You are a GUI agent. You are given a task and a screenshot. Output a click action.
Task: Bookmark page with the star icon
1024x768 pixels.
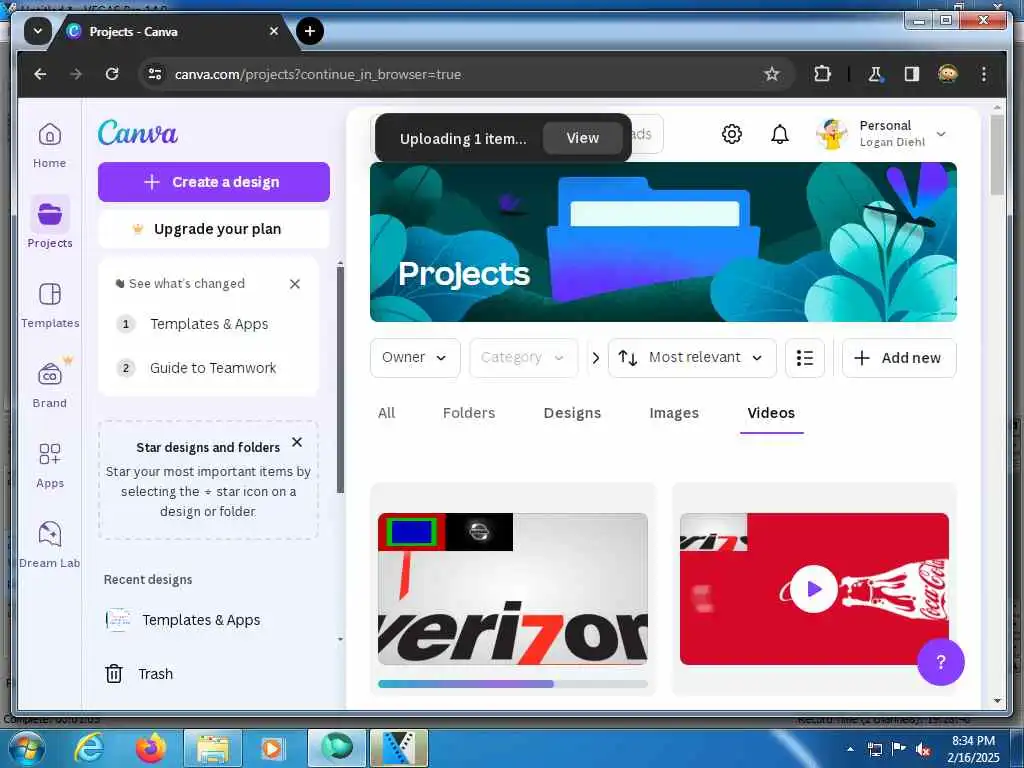(x=771, y=74)
